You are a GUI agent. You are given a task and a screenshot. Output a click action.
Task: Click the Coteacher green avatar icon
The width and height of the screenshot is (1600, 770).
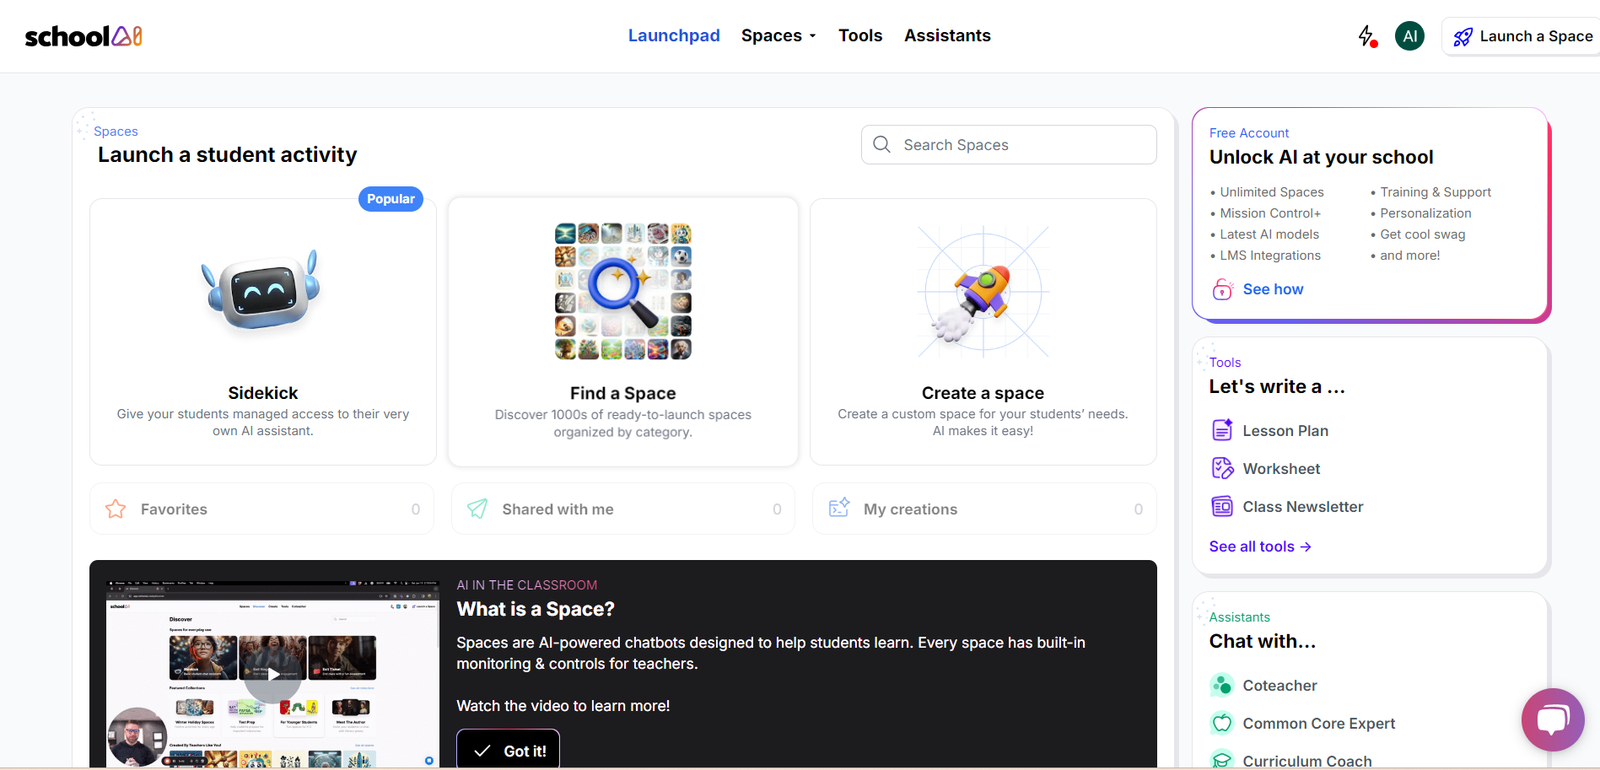click(1222, 685)
